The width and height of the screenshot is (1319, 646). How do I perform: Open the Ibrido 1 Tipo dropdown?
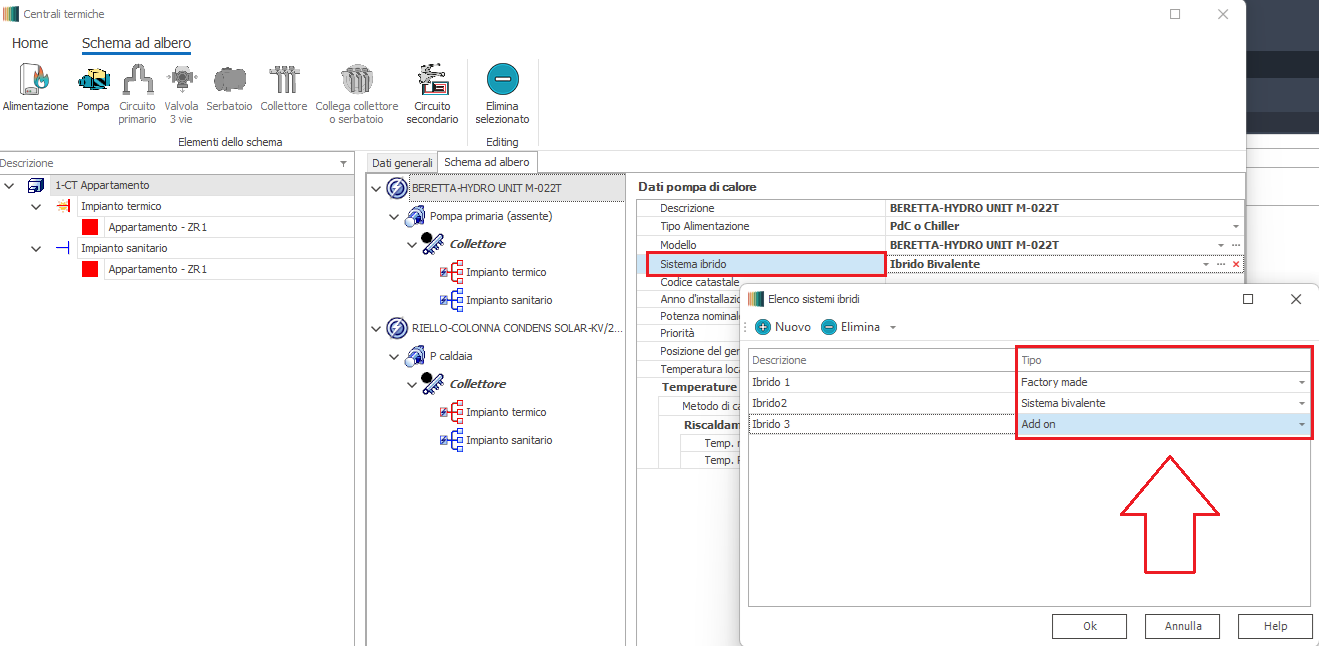pos(1301,383)
